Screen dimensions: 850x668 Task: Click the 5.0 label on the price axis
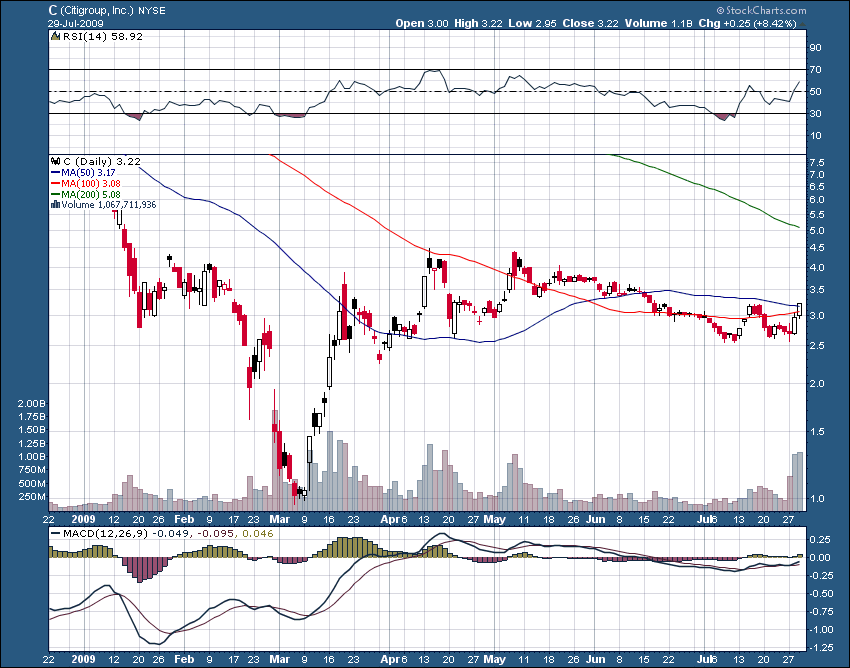tap(817, 231)
